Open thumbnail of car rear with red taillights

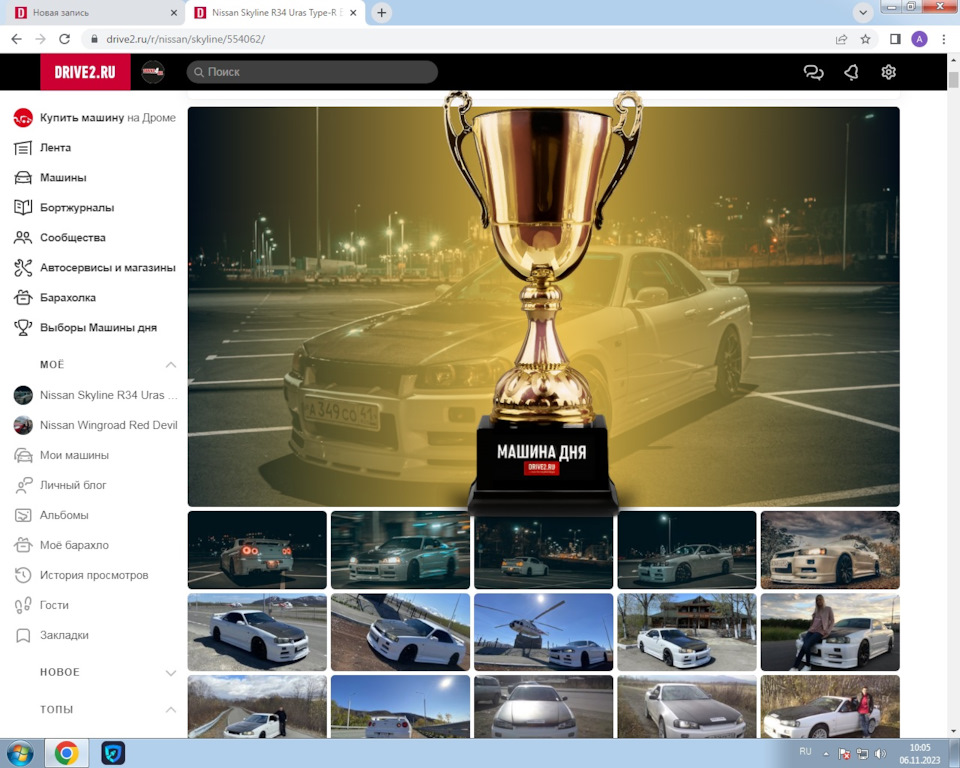pyautogui.click(x=257, y=550)
